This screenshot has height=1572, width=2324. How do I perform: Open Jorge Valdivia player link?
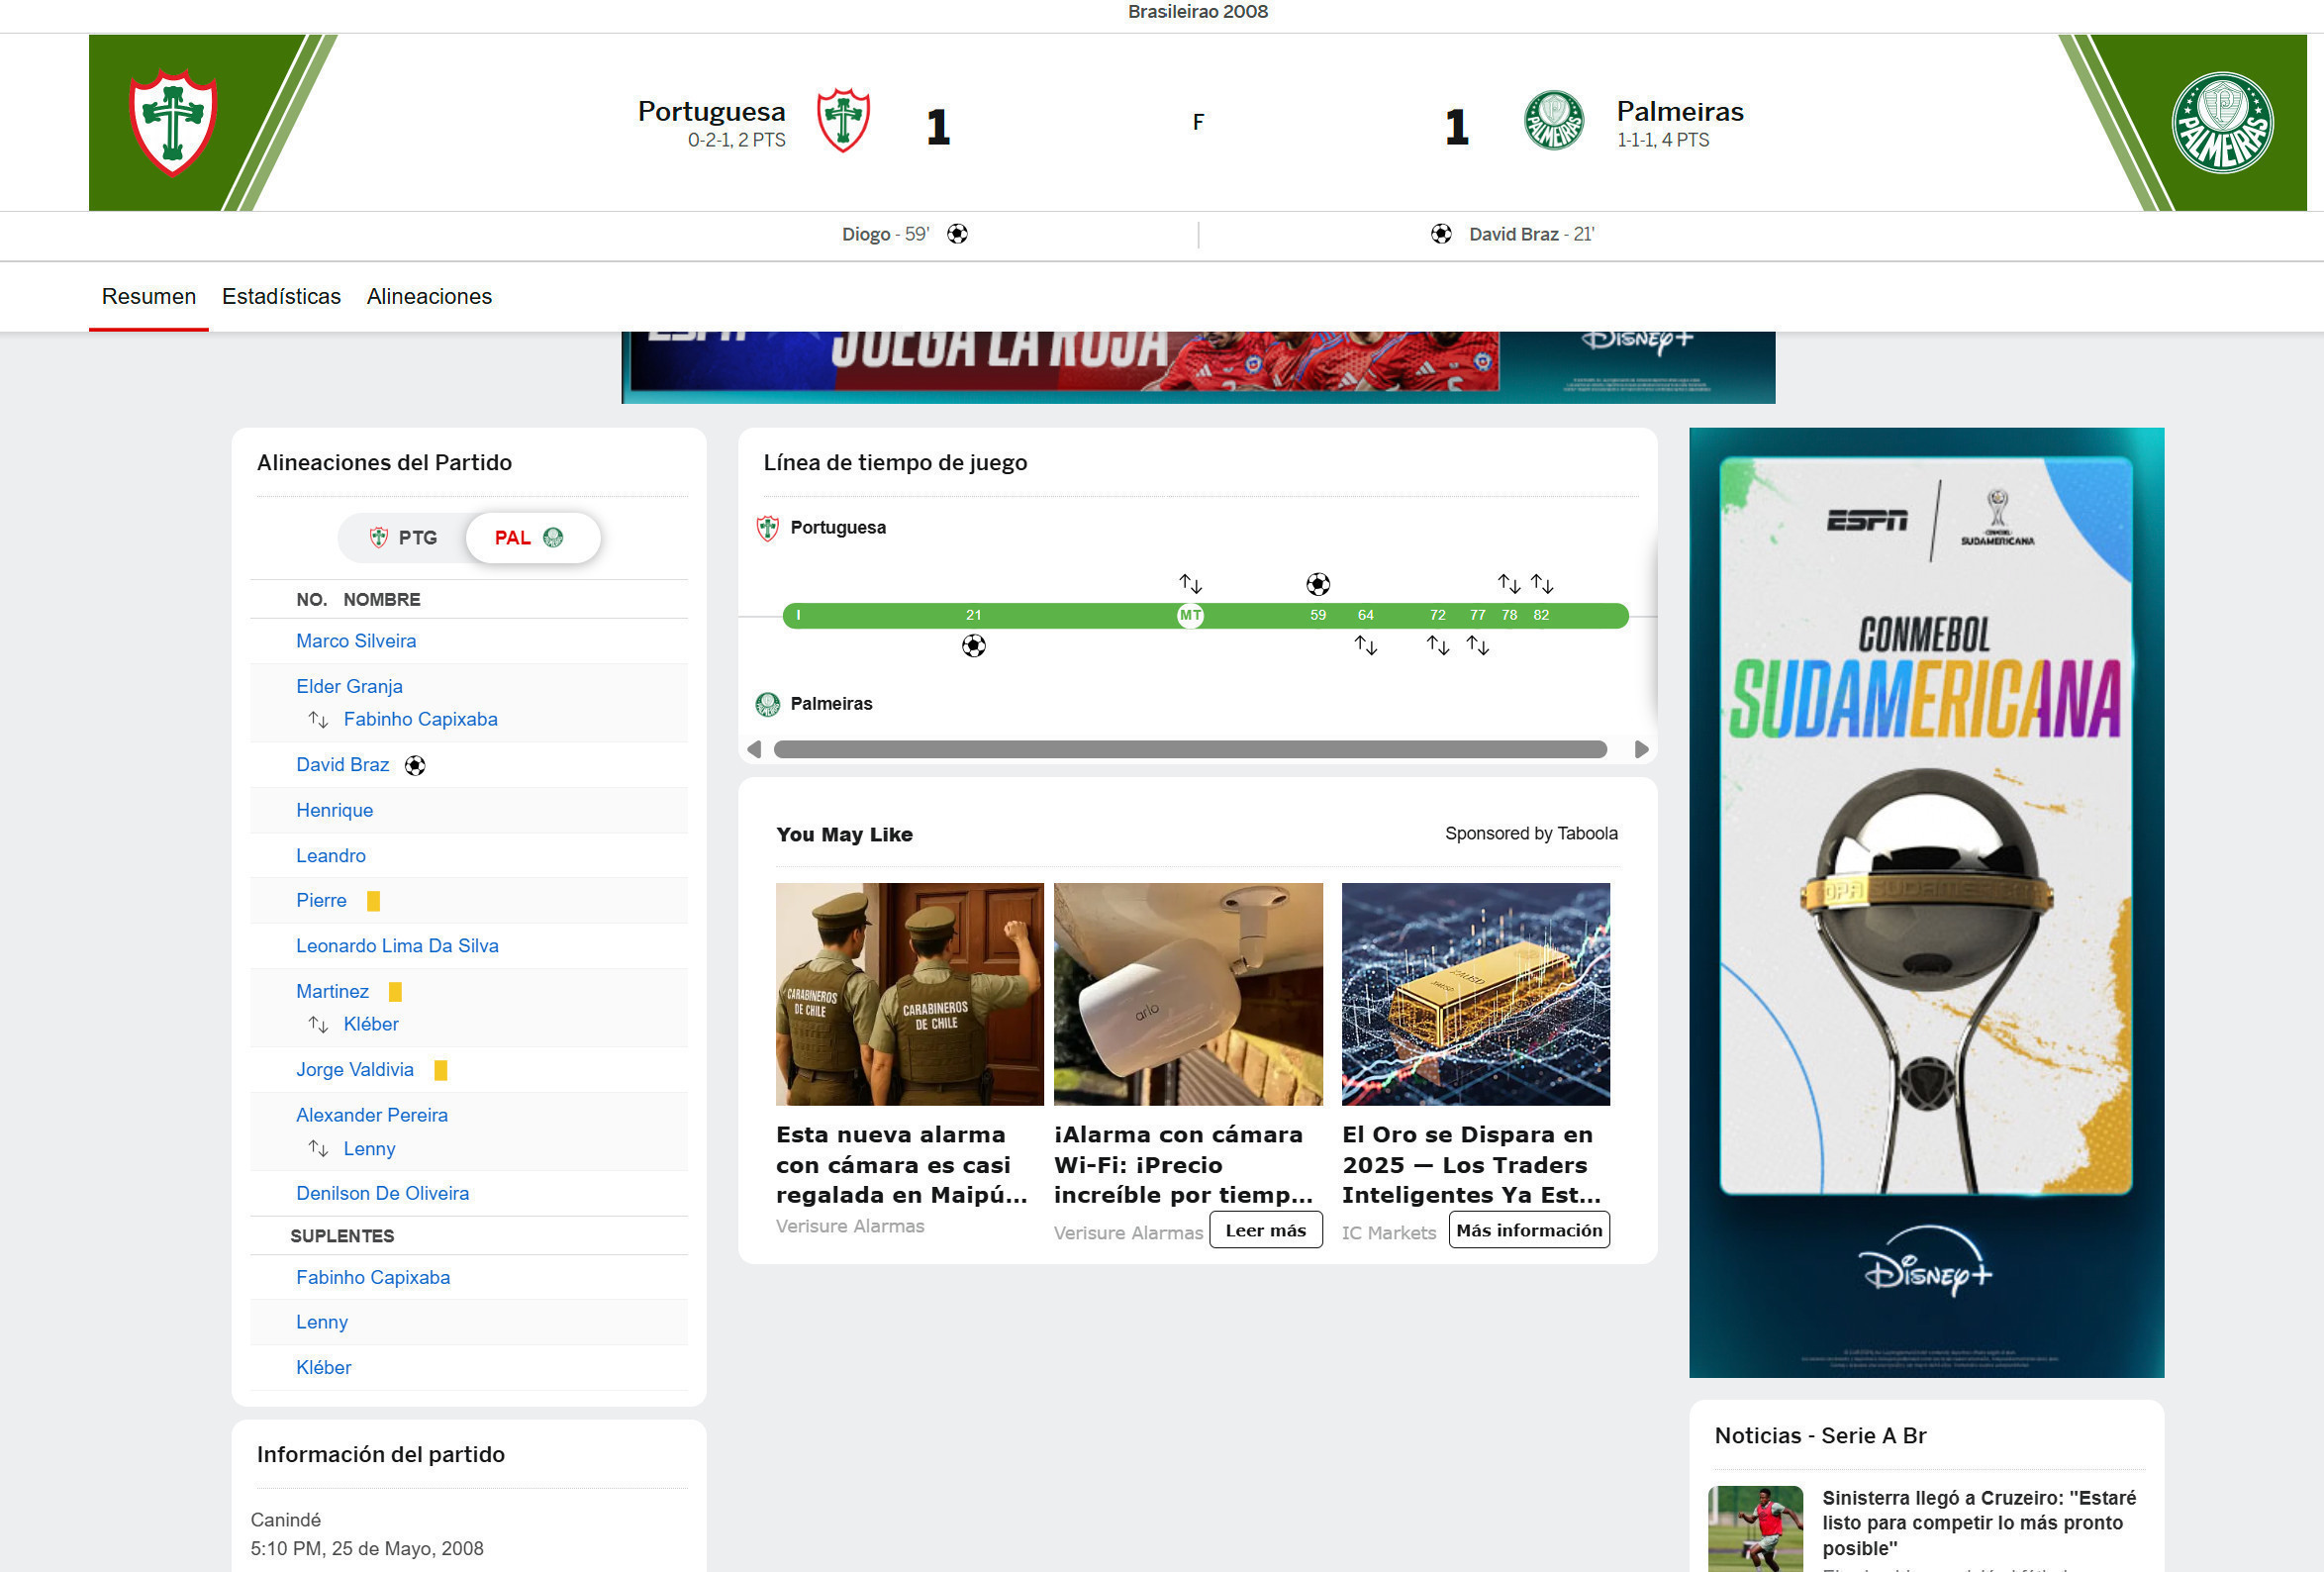[x=355, y=1070]
